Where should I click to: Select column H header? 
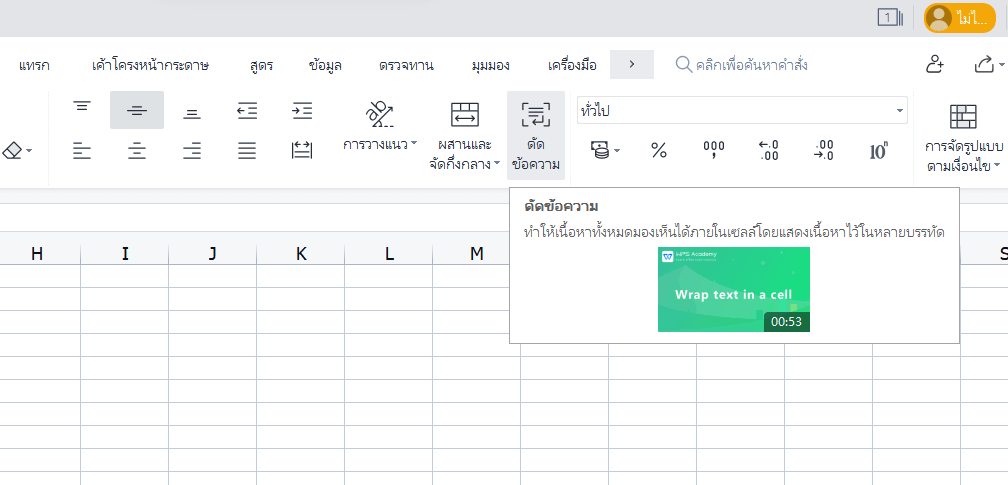pyautogui.click(x=37, y=254)
